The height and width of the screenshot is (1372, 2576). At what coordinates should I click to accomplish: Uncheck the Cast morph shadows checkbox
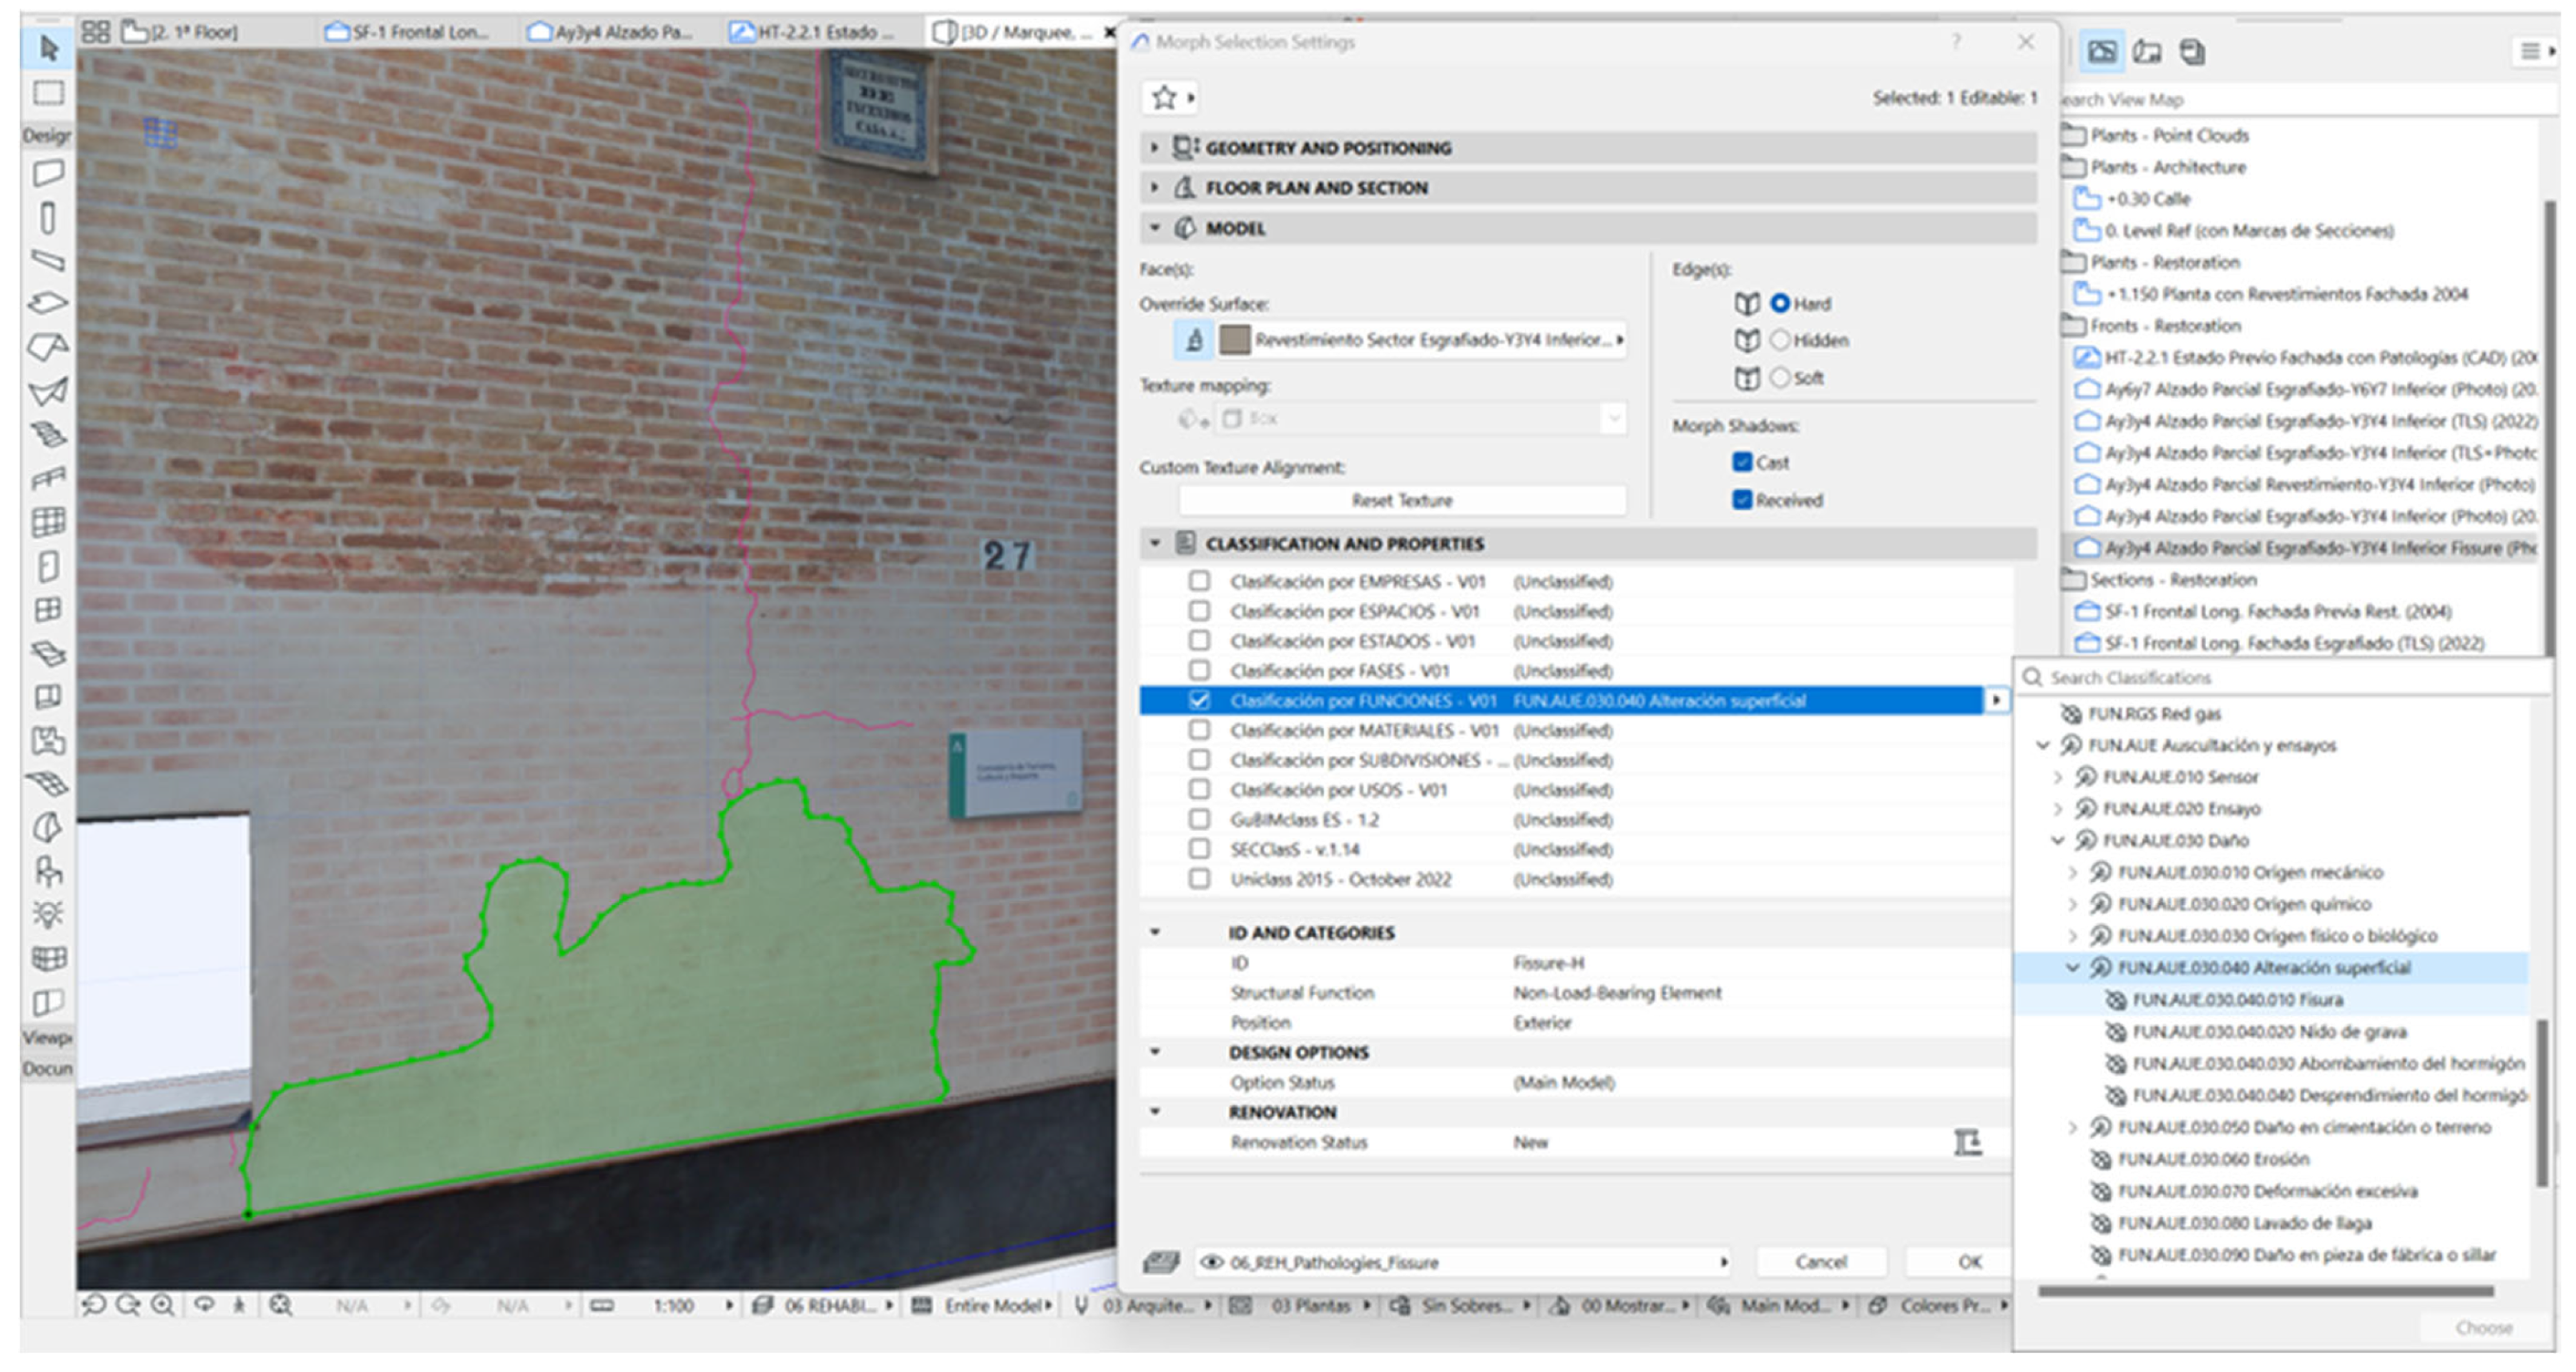pos(1742,462)
